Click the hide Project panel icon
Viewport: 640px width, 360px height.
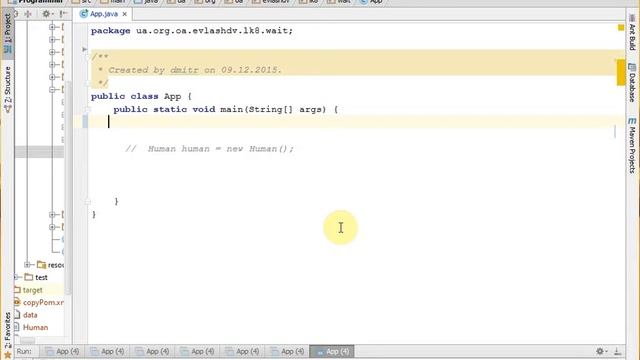[64, 14]
